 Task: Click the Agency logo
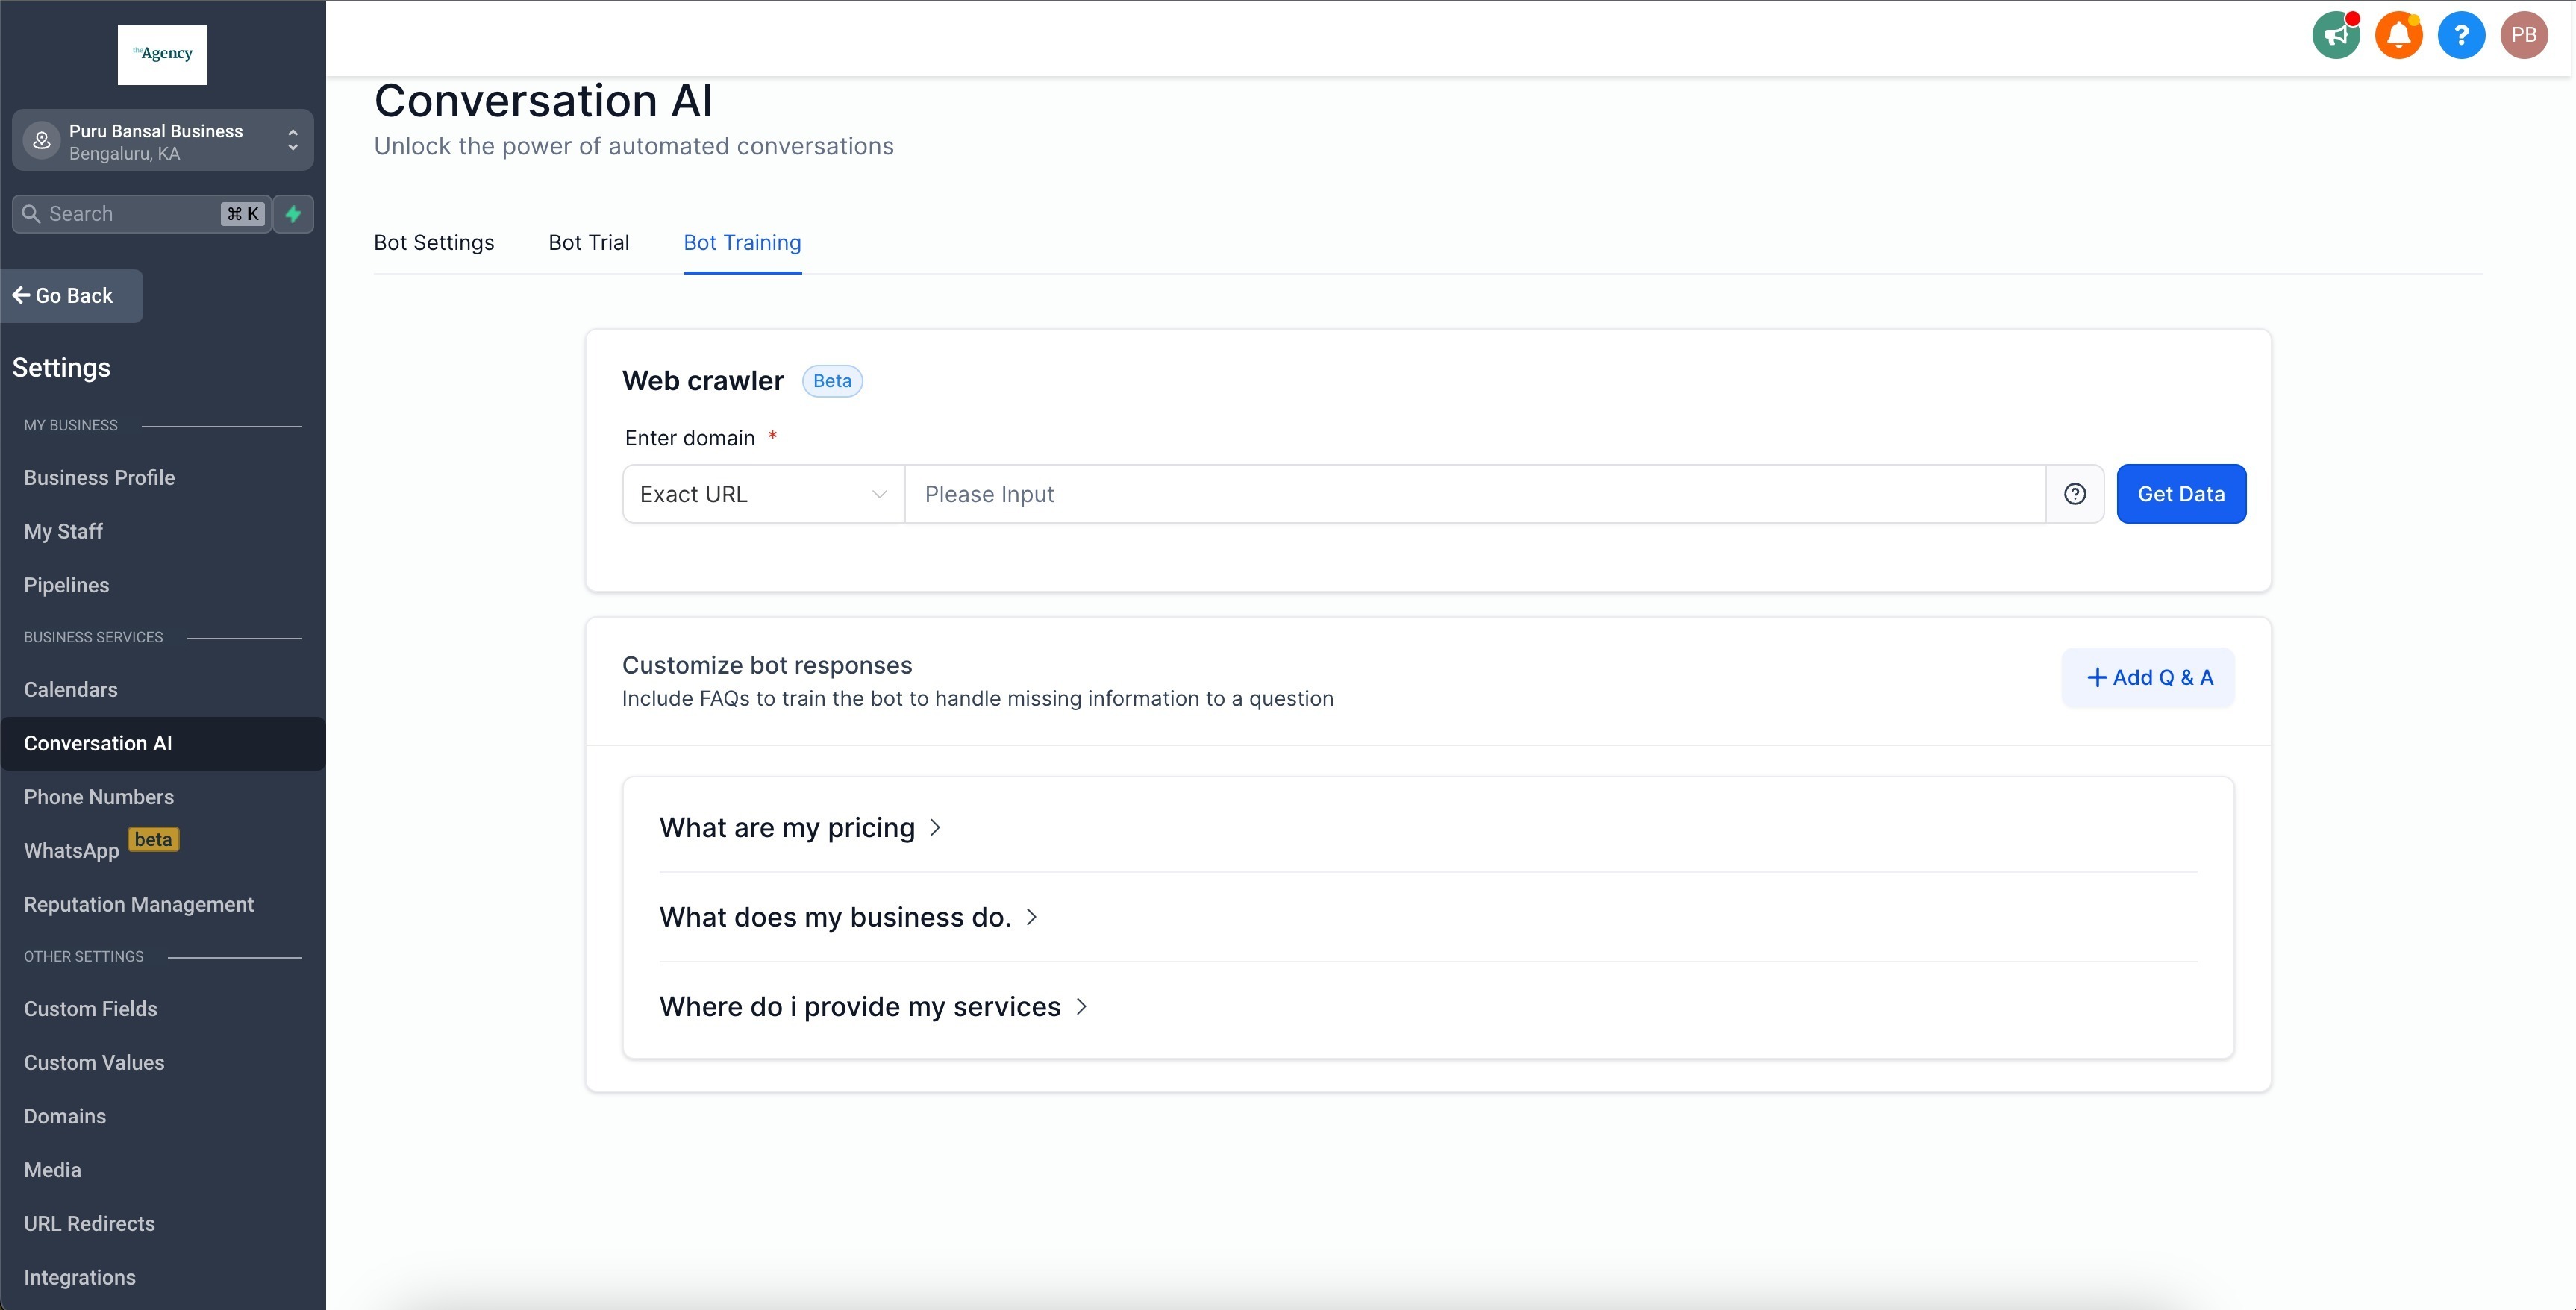click(162, 55)
